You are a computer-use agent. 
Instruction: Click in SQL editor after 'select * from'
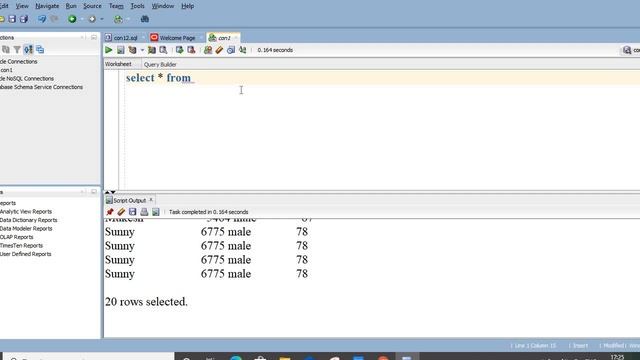pyautogui.click(x=193, y=78)
